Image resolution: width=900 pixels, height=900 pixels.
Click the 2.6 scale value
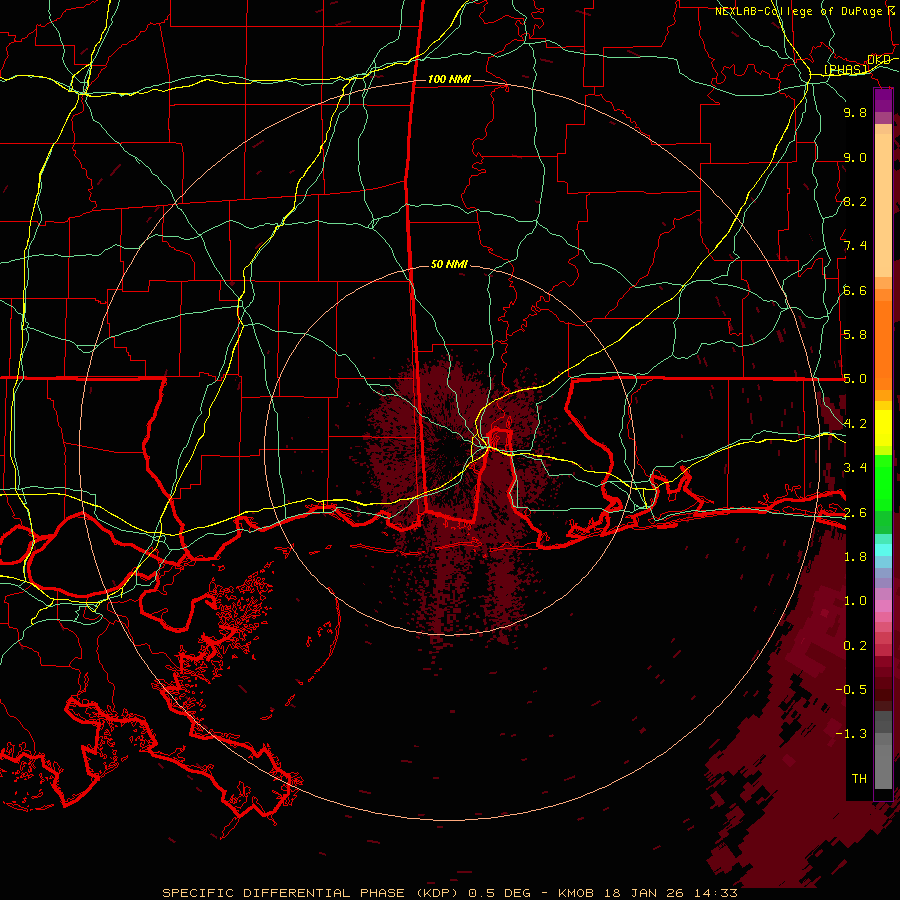click(x=855, y=513)
